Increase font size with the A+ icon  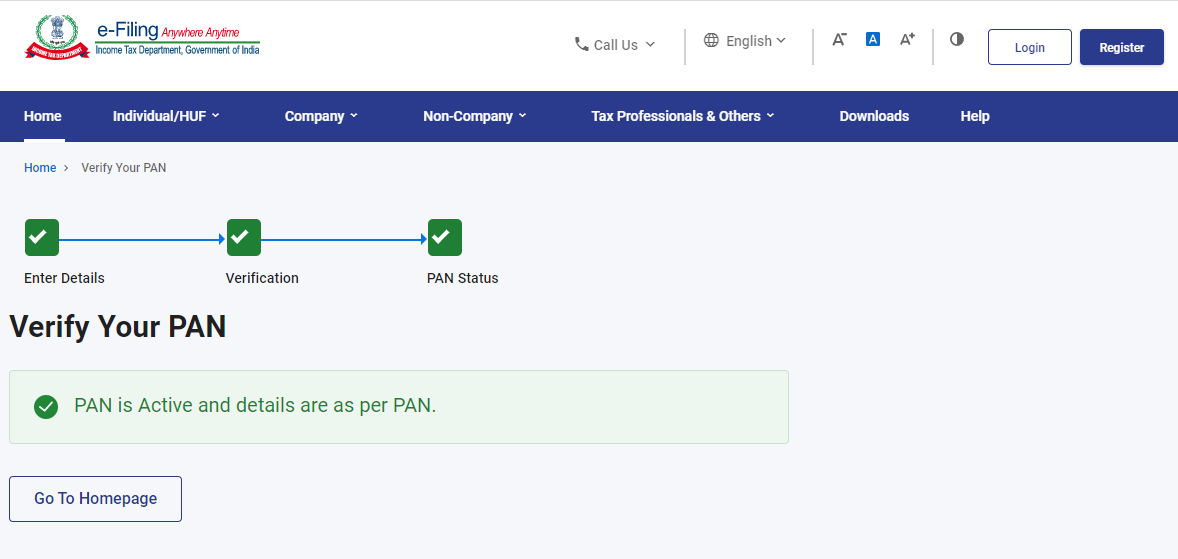[907, 39]
